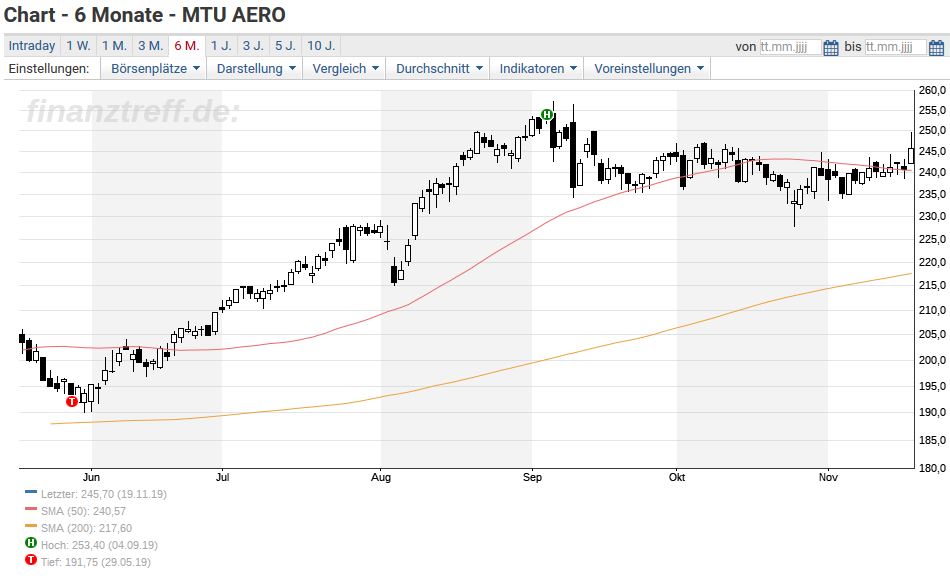The width and height of the screenshot is (950, 576).
Task: Click the 'Jun' label on the time axis
Action: click(91, 477)
